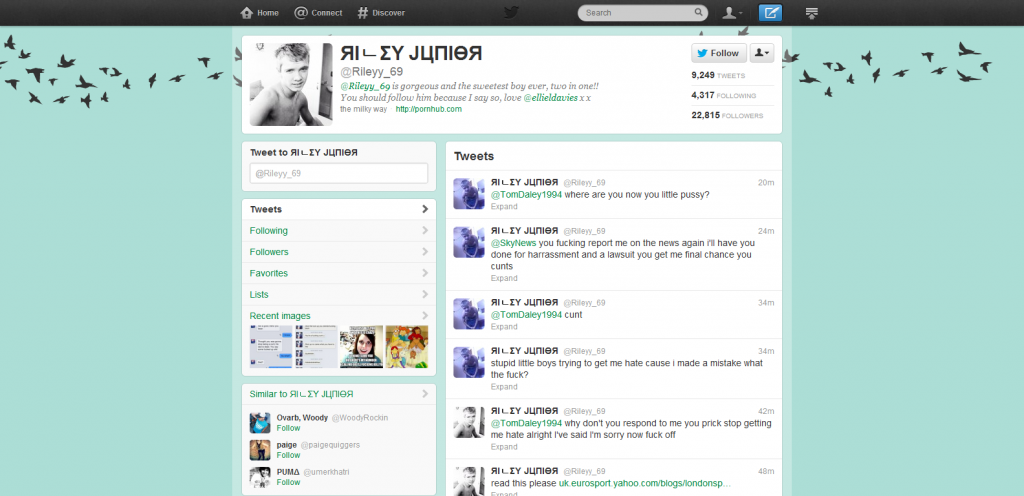Select Favorites in the sidebar

coord(339,273)
